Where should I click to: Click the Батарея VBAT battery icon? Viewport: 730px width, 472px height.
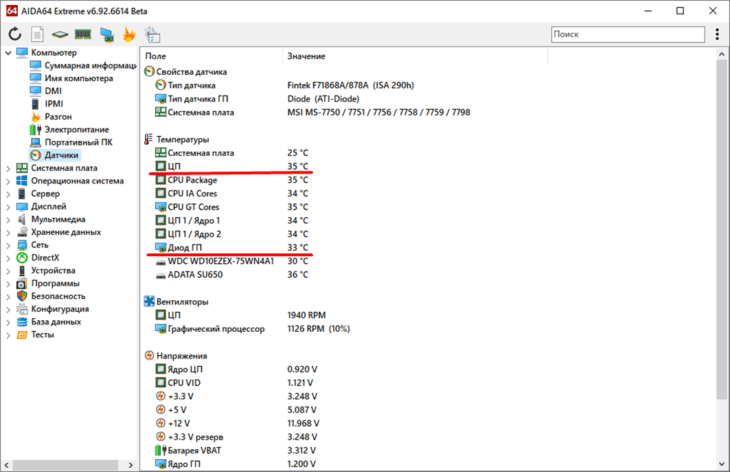[x=161, y=450]
